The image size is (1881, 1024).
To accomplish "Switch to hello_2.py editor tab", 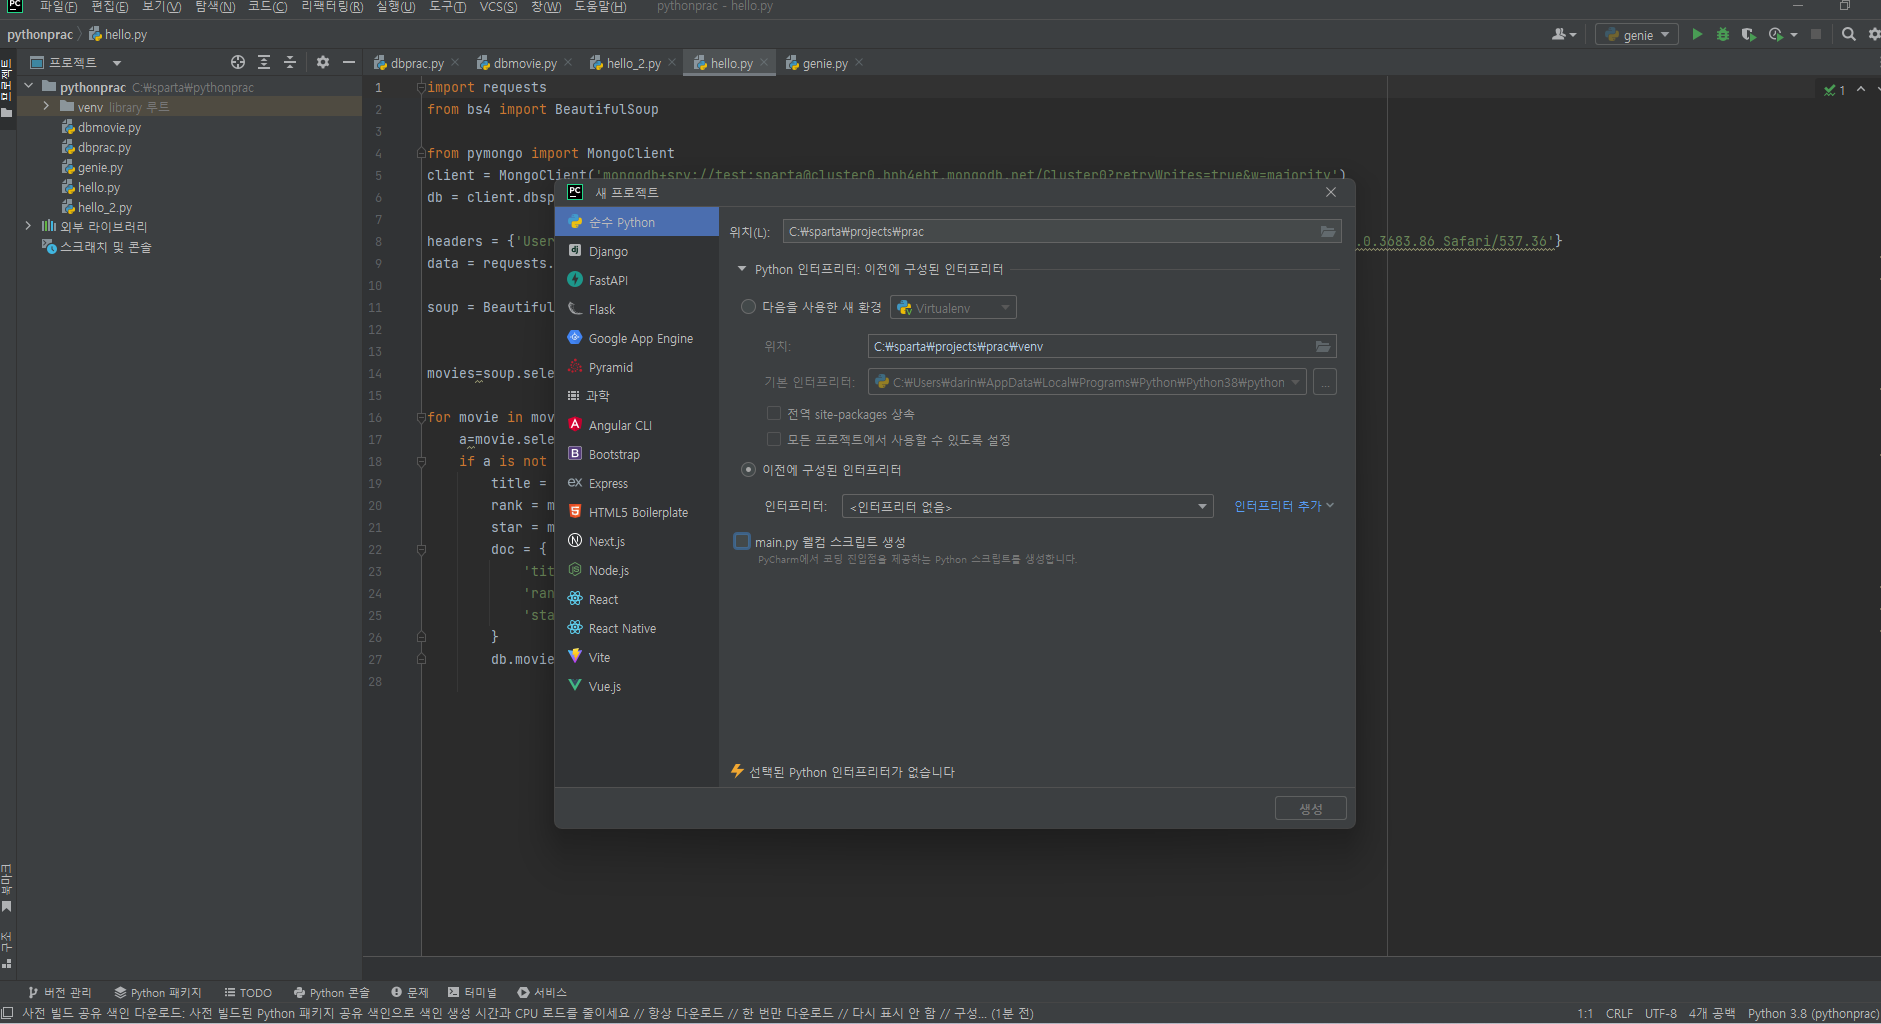I will (633, 63).
